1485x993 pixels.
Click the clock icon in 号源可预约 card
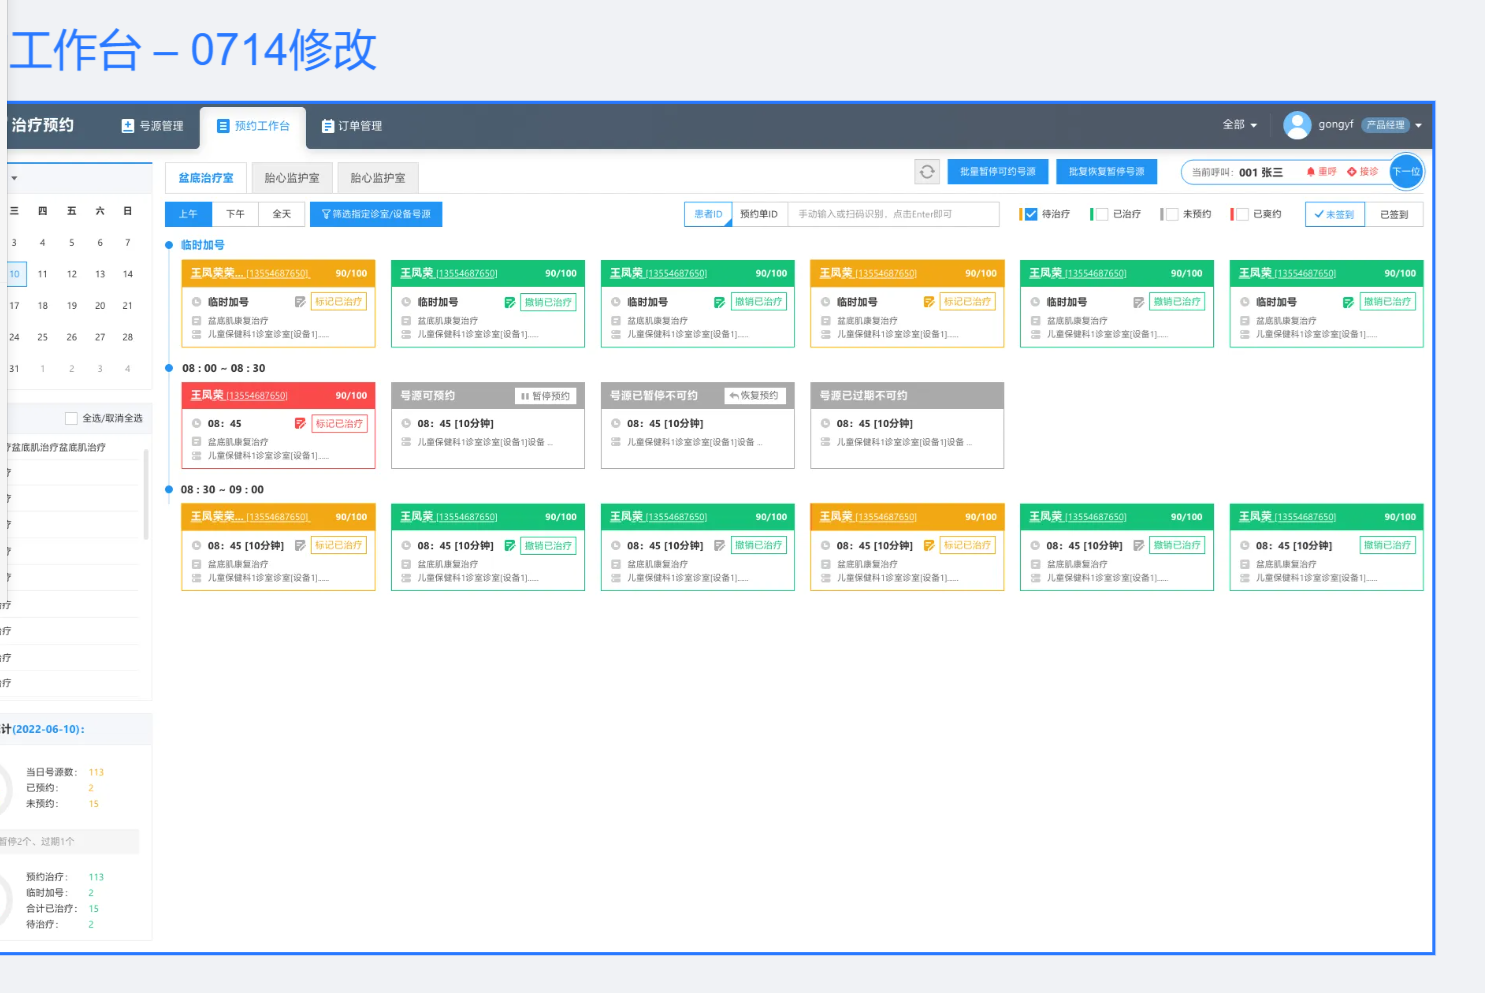tap(406, 424)
